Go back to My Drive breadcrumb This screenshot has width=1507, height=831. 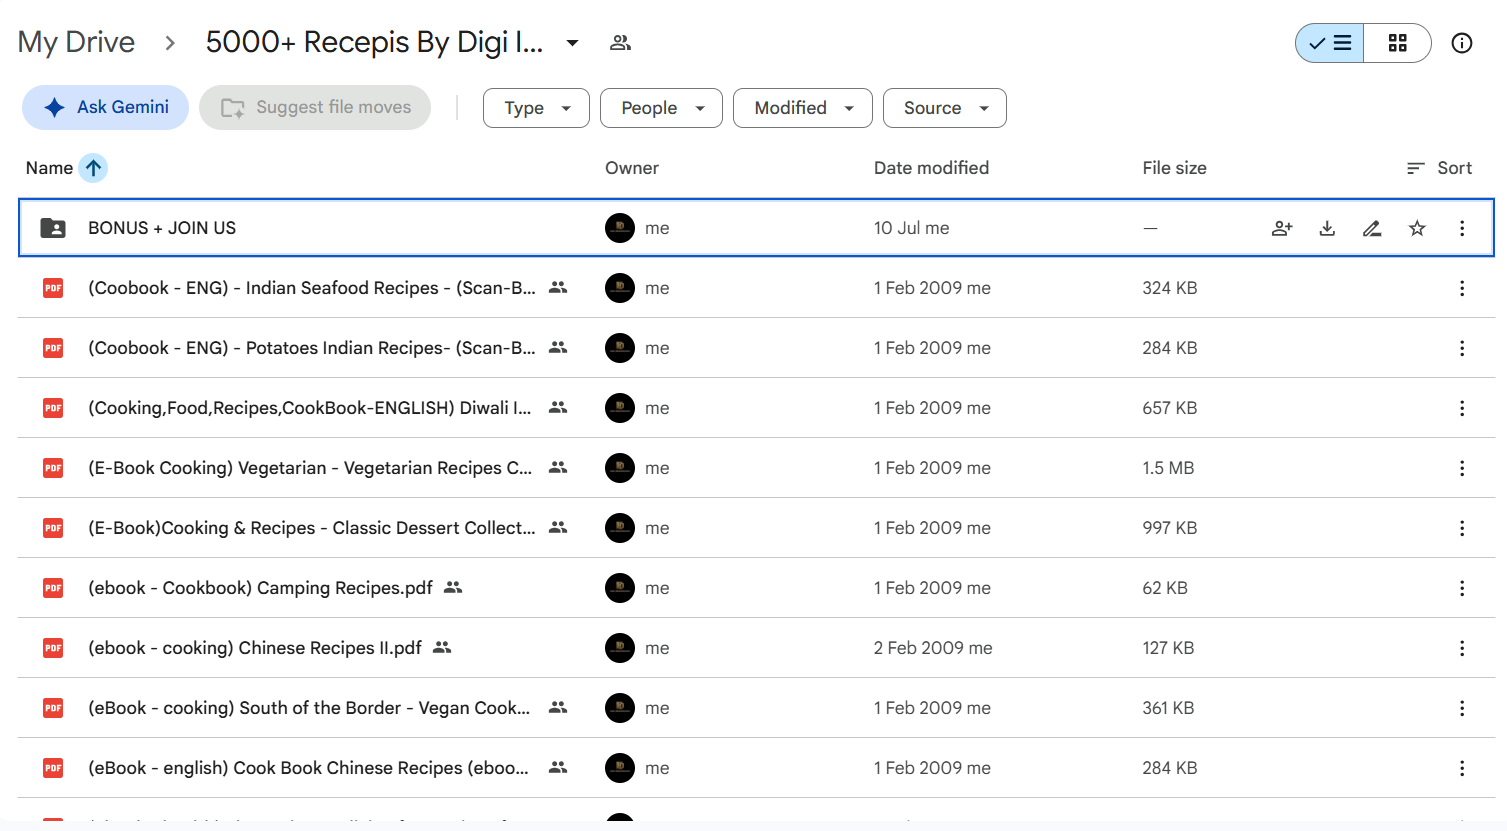tap(76, 42)
